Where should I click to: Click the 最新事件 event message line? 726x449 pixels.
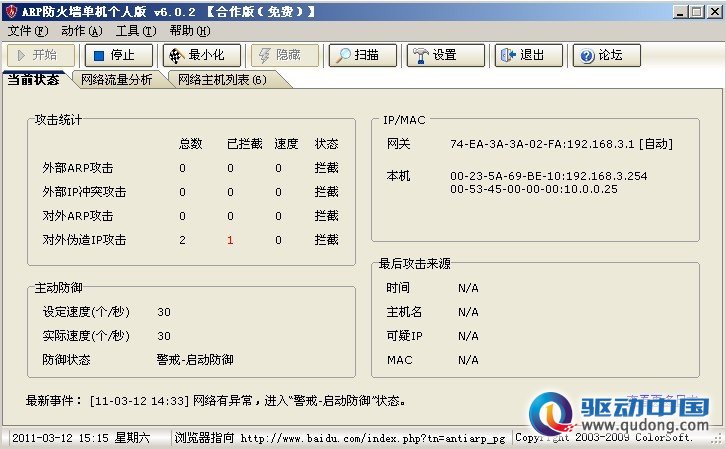click(216, 400)
